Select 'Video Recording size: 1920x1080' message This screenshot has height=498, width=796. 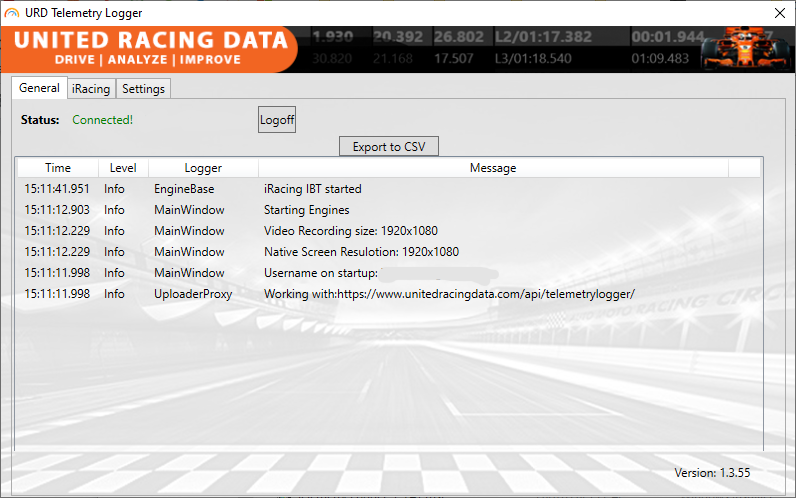point(351,231)
